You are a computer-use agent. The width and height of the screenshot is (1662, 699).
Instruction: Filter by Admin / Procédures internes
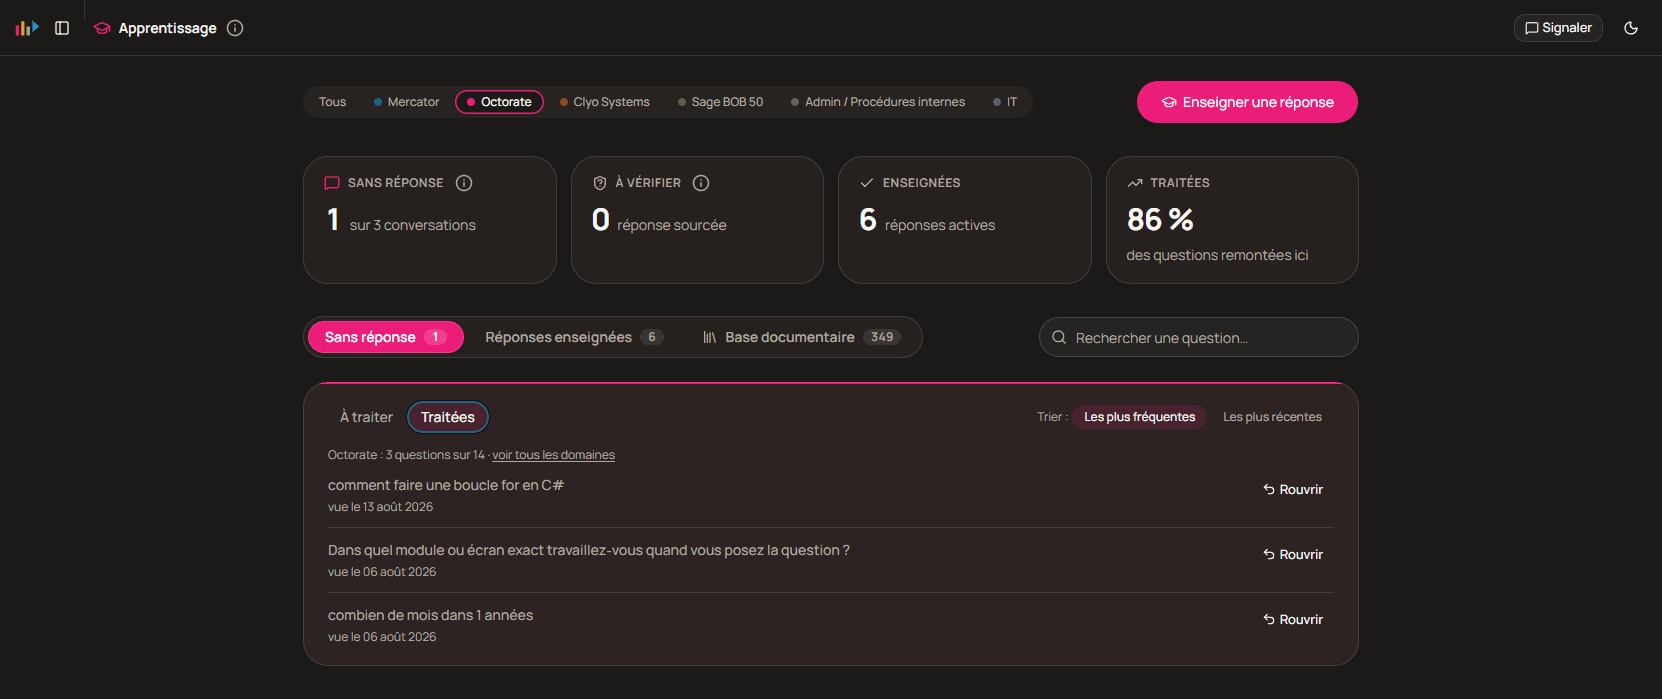coord(878,102)
